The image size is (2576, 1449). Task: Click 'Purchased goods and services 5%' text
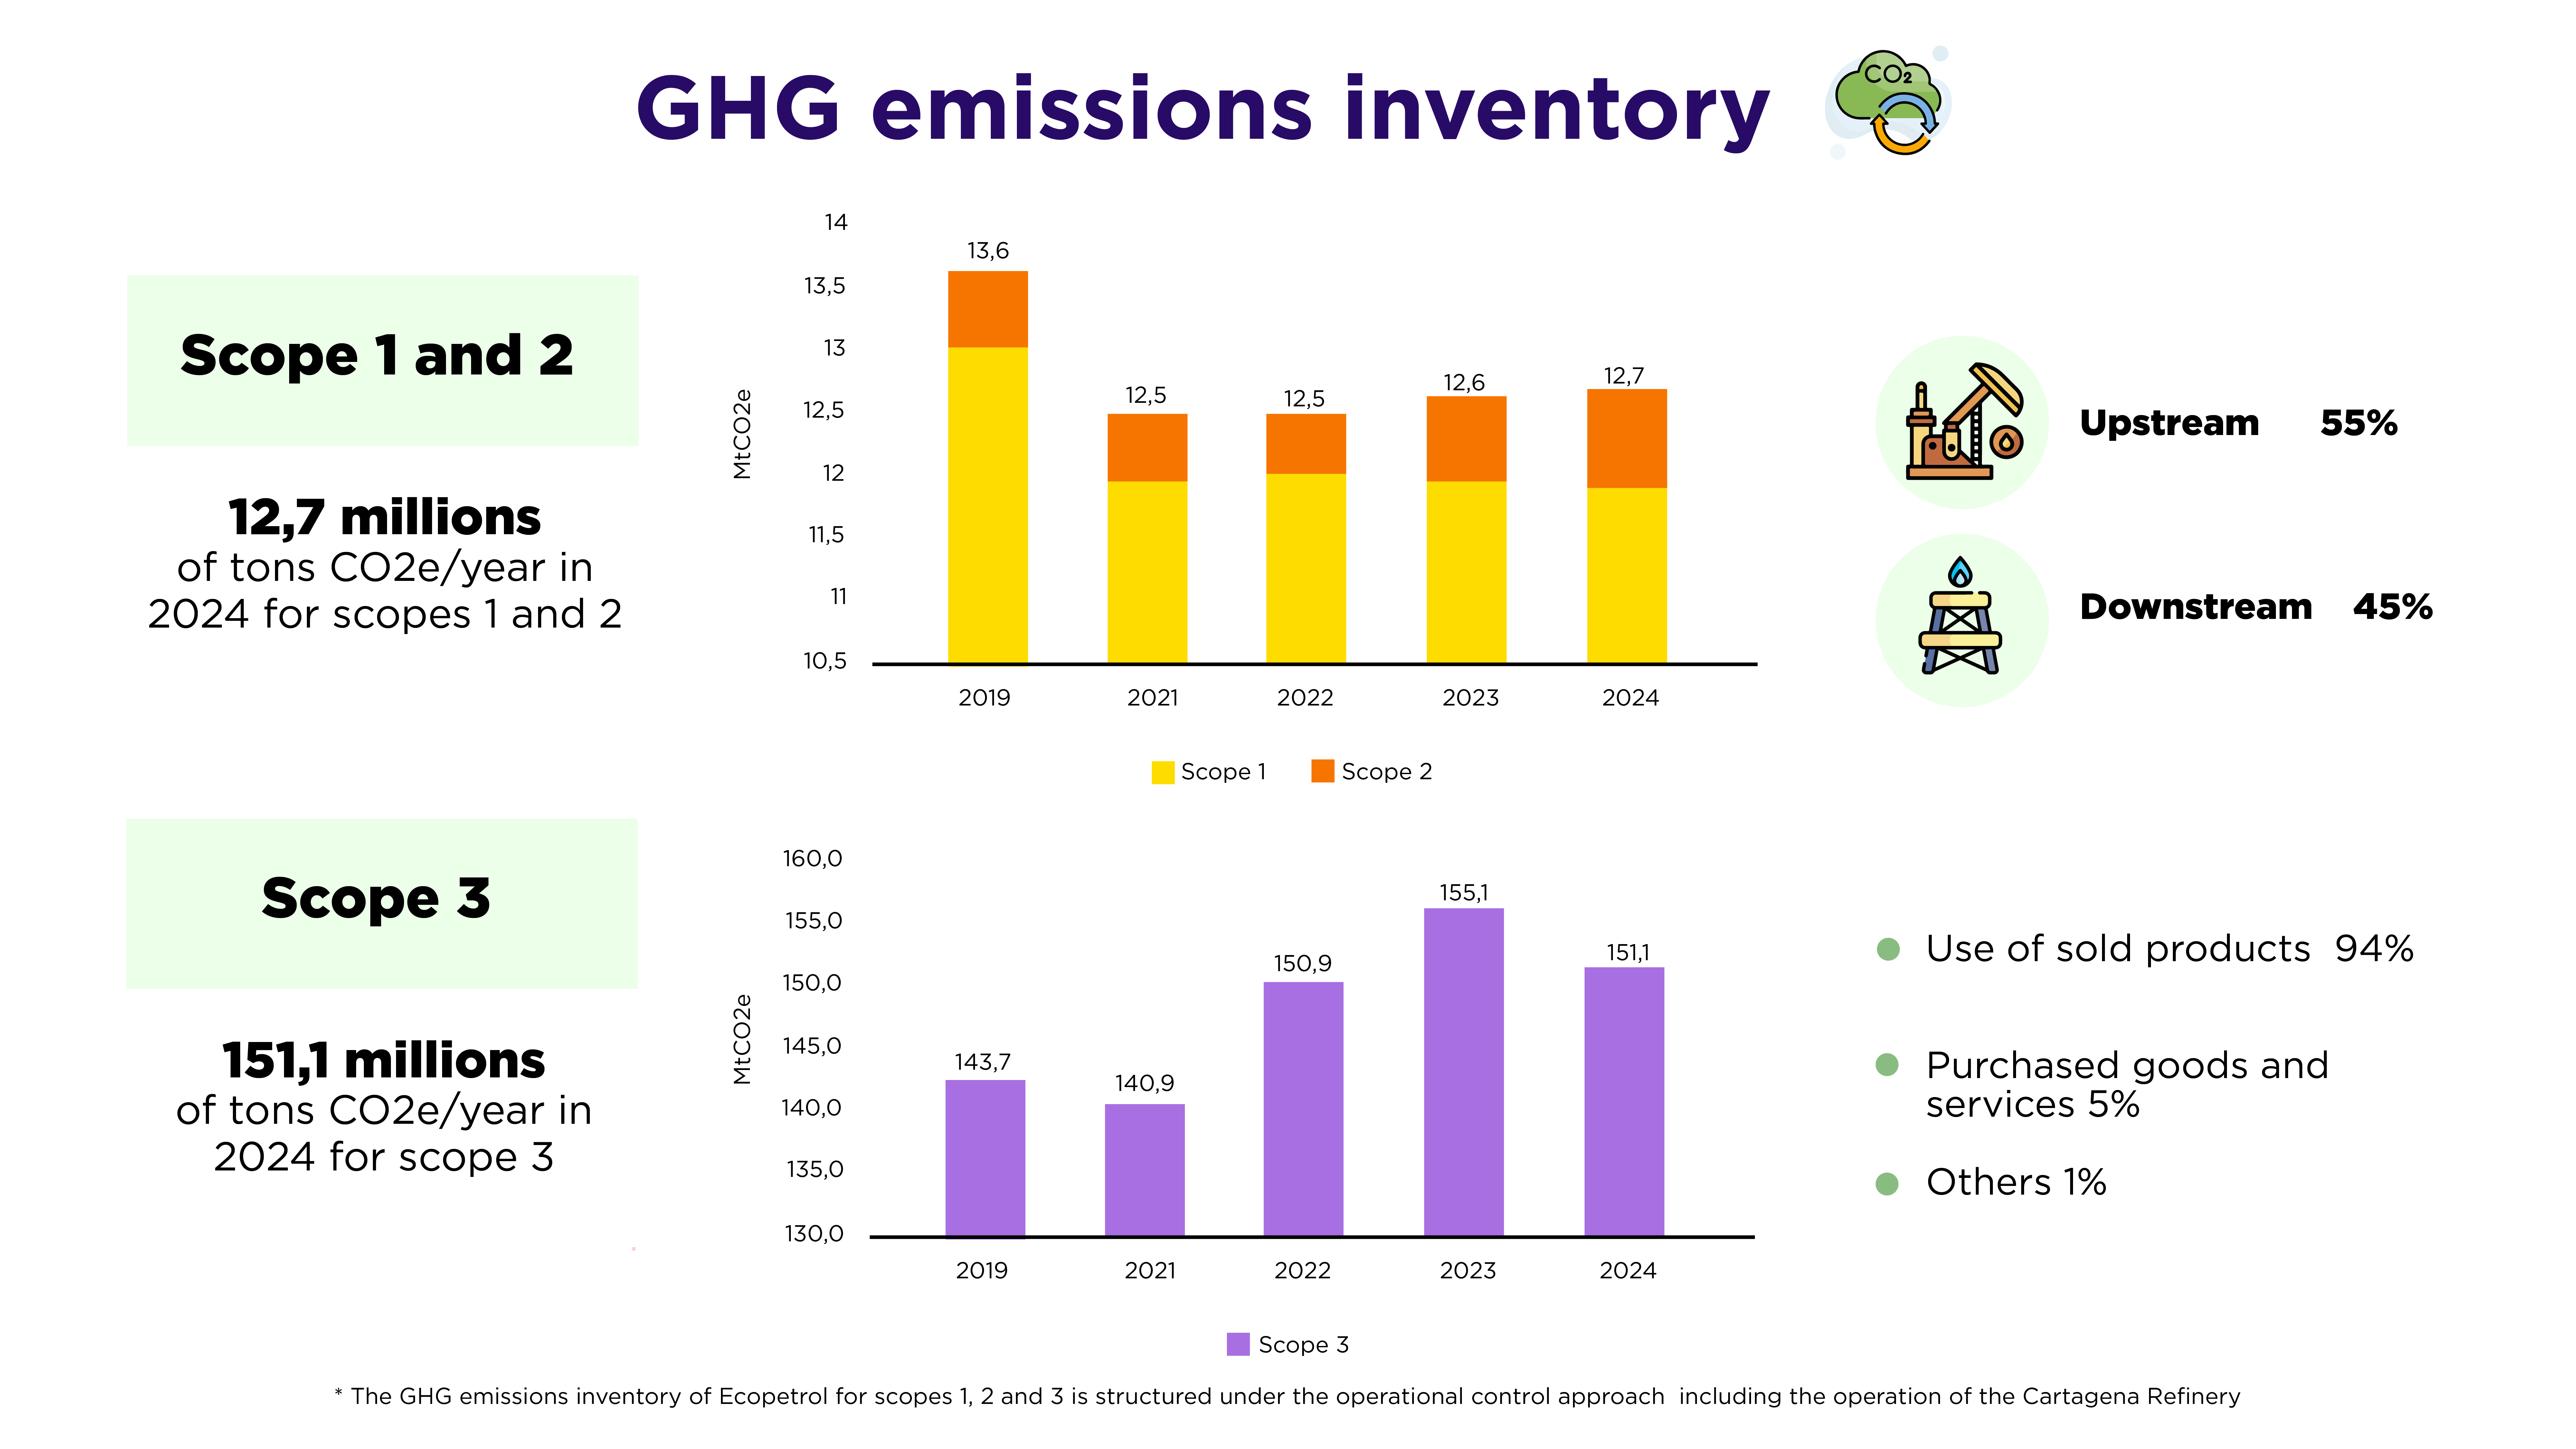coord(2127,1085)
